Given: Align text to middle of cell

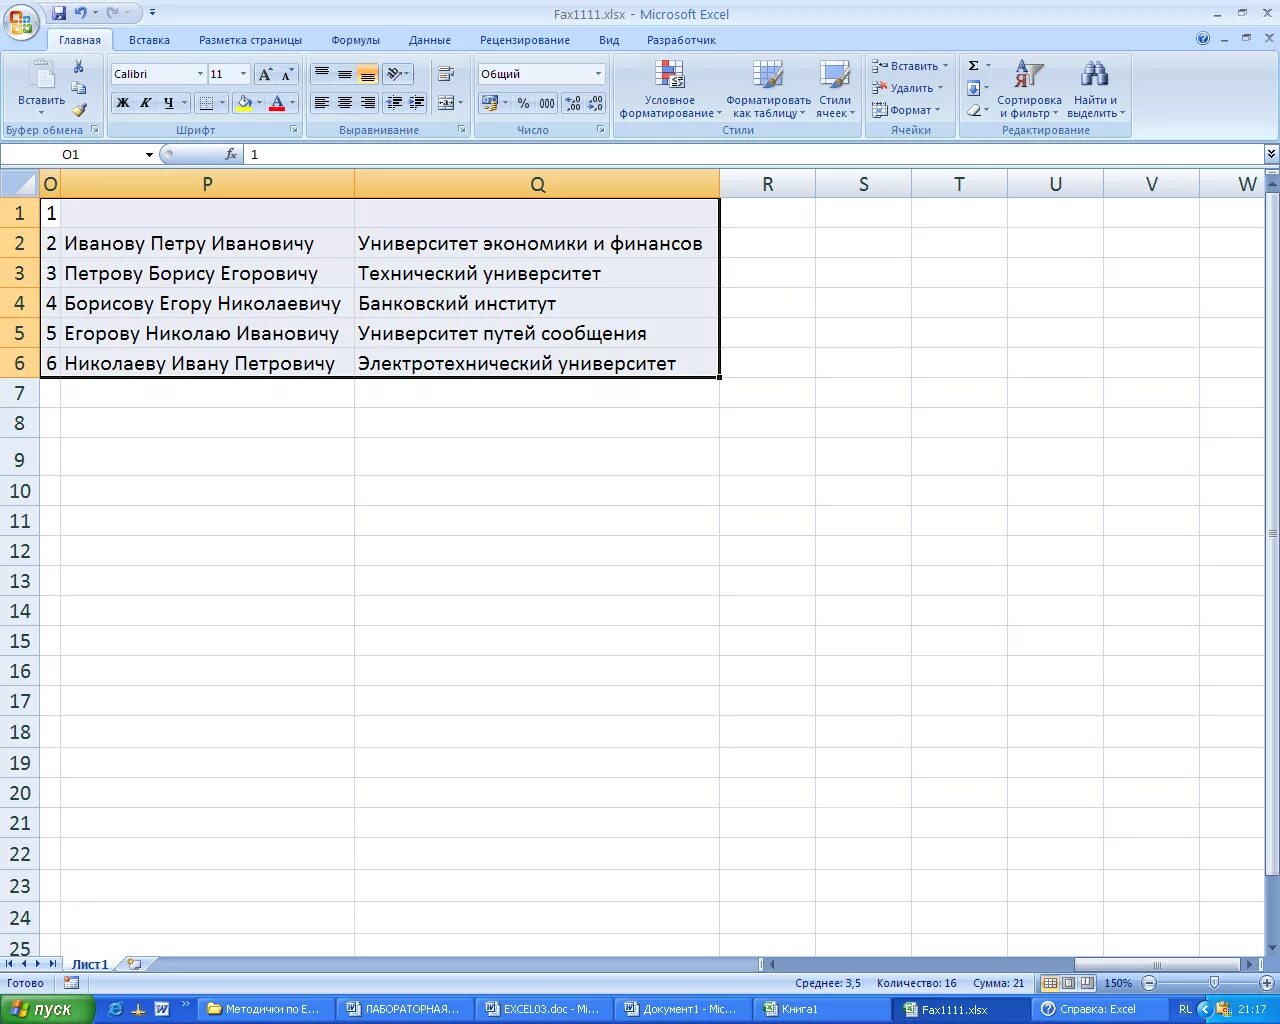Looking at the screenshot, I should 345,74.
